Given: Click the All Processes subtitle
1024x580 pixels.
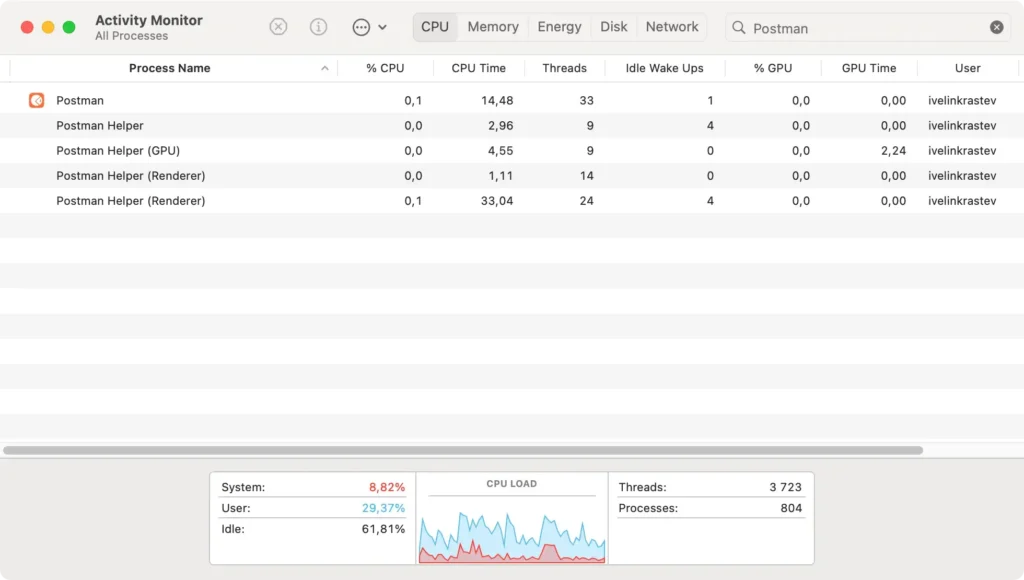Looking at the screenshot, I should tap(131, 36).
